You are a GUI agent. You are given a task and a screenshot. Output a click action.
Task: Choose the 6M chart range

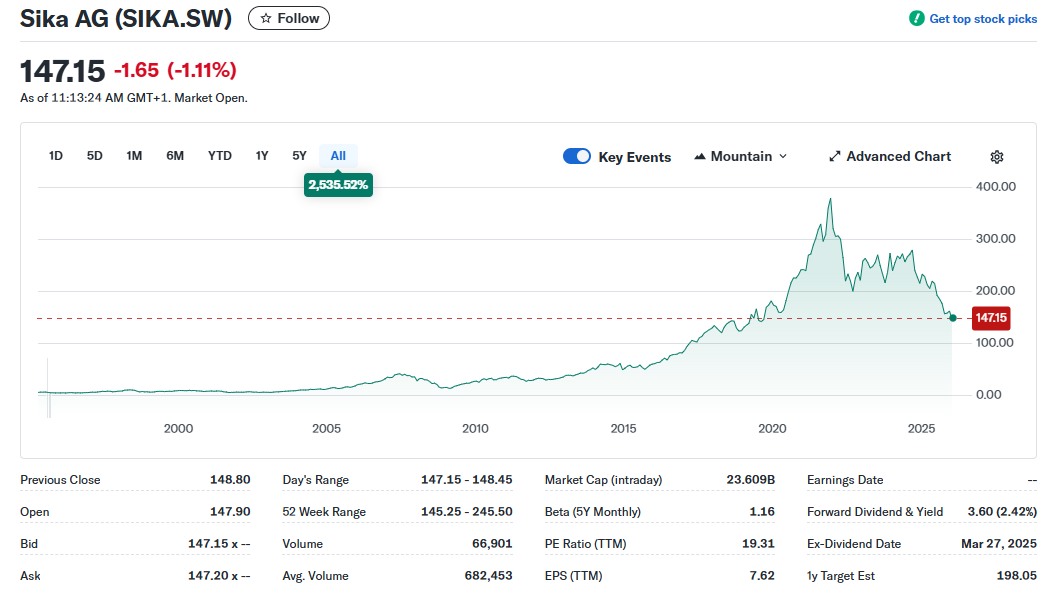175,156
